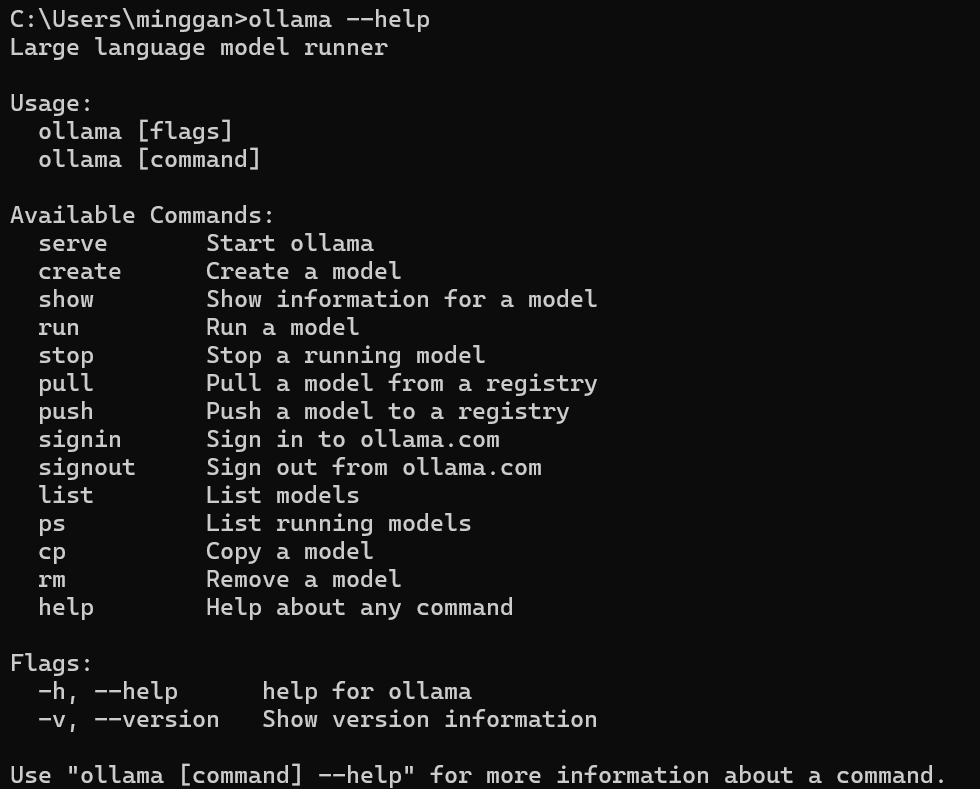Click the 'stop' command name
This screenshot has width=980, height=789.
click(66, 356)
